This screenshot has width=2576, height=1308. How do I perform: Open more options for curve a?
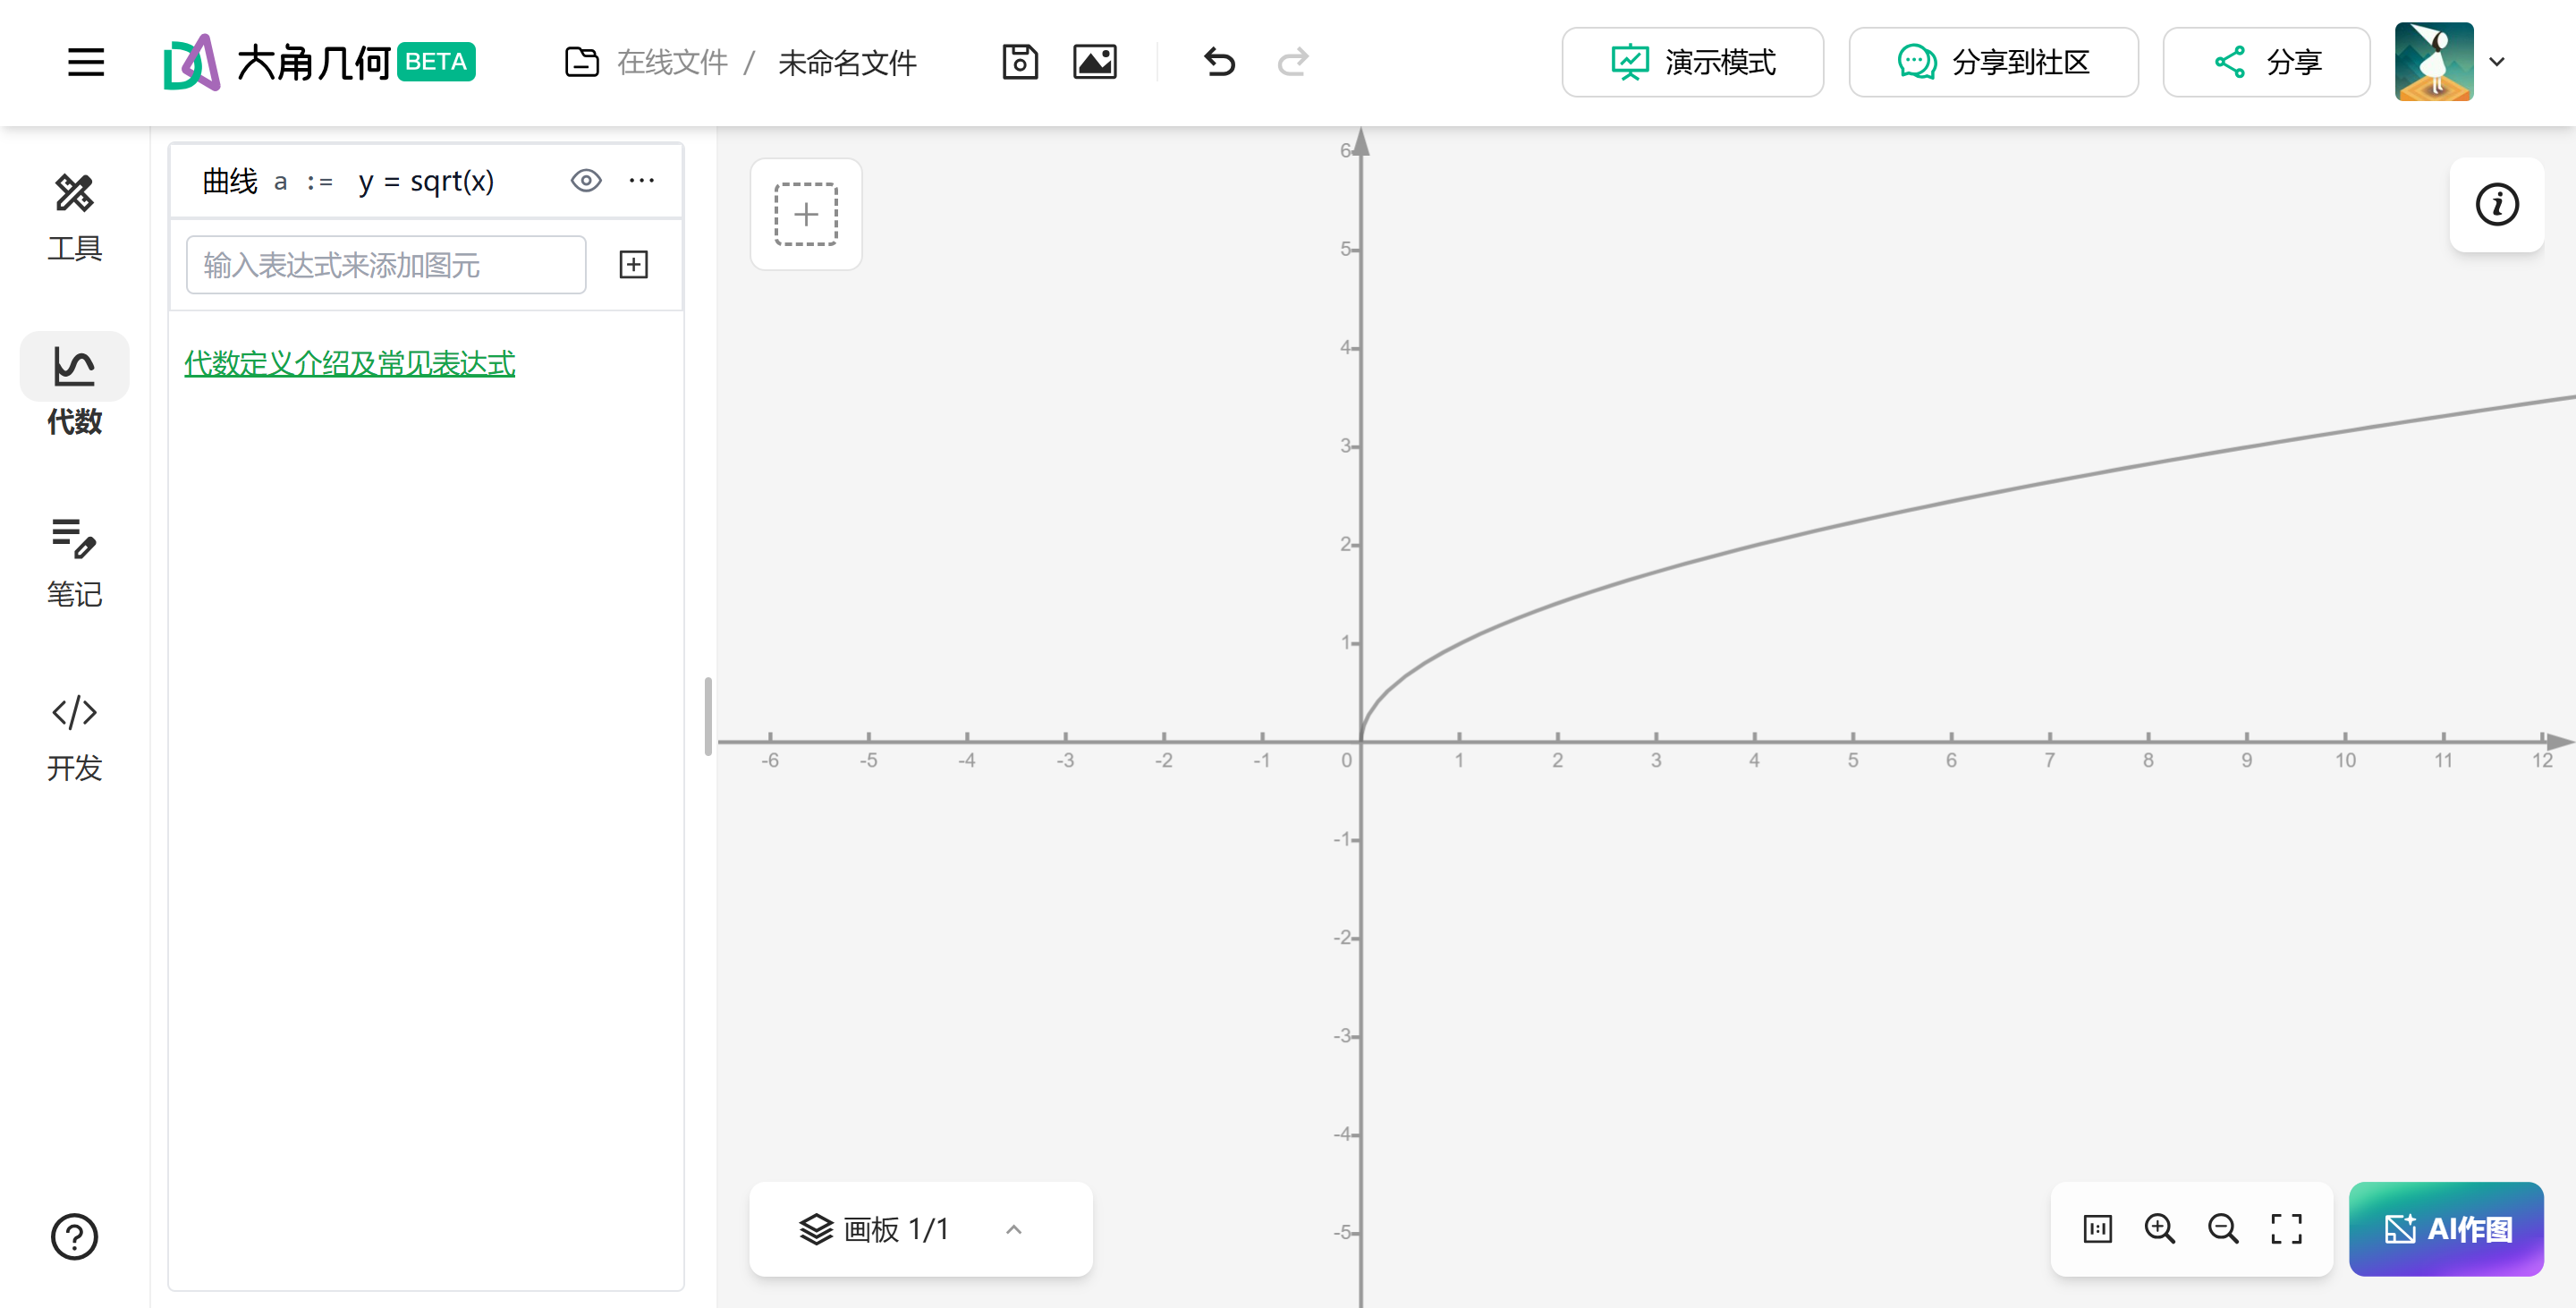(x=642, y=181)
